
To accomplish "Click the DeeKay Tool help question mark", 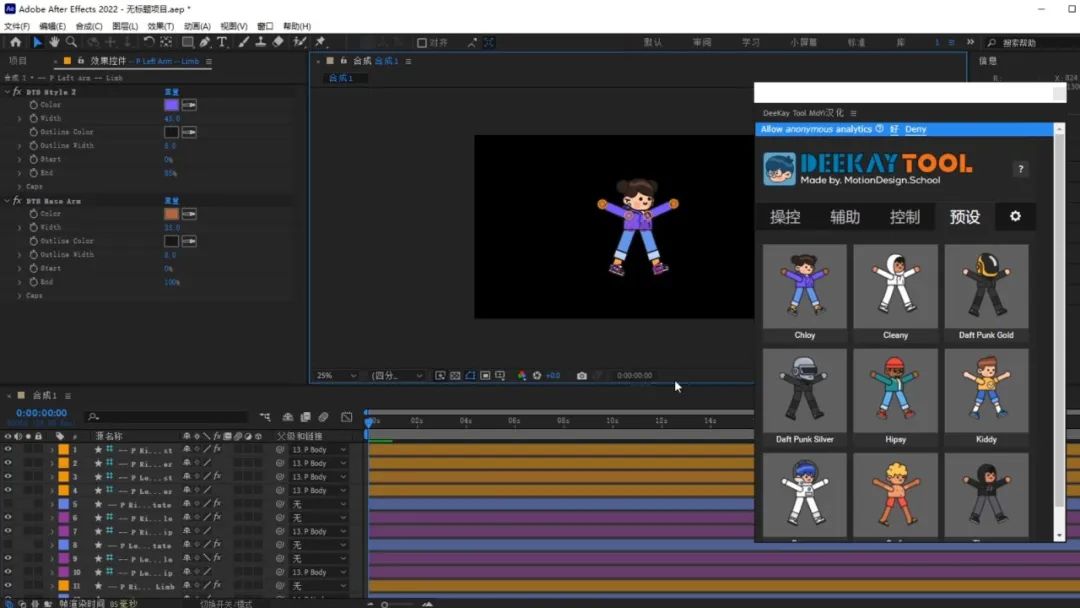I will coord(1021,169).
